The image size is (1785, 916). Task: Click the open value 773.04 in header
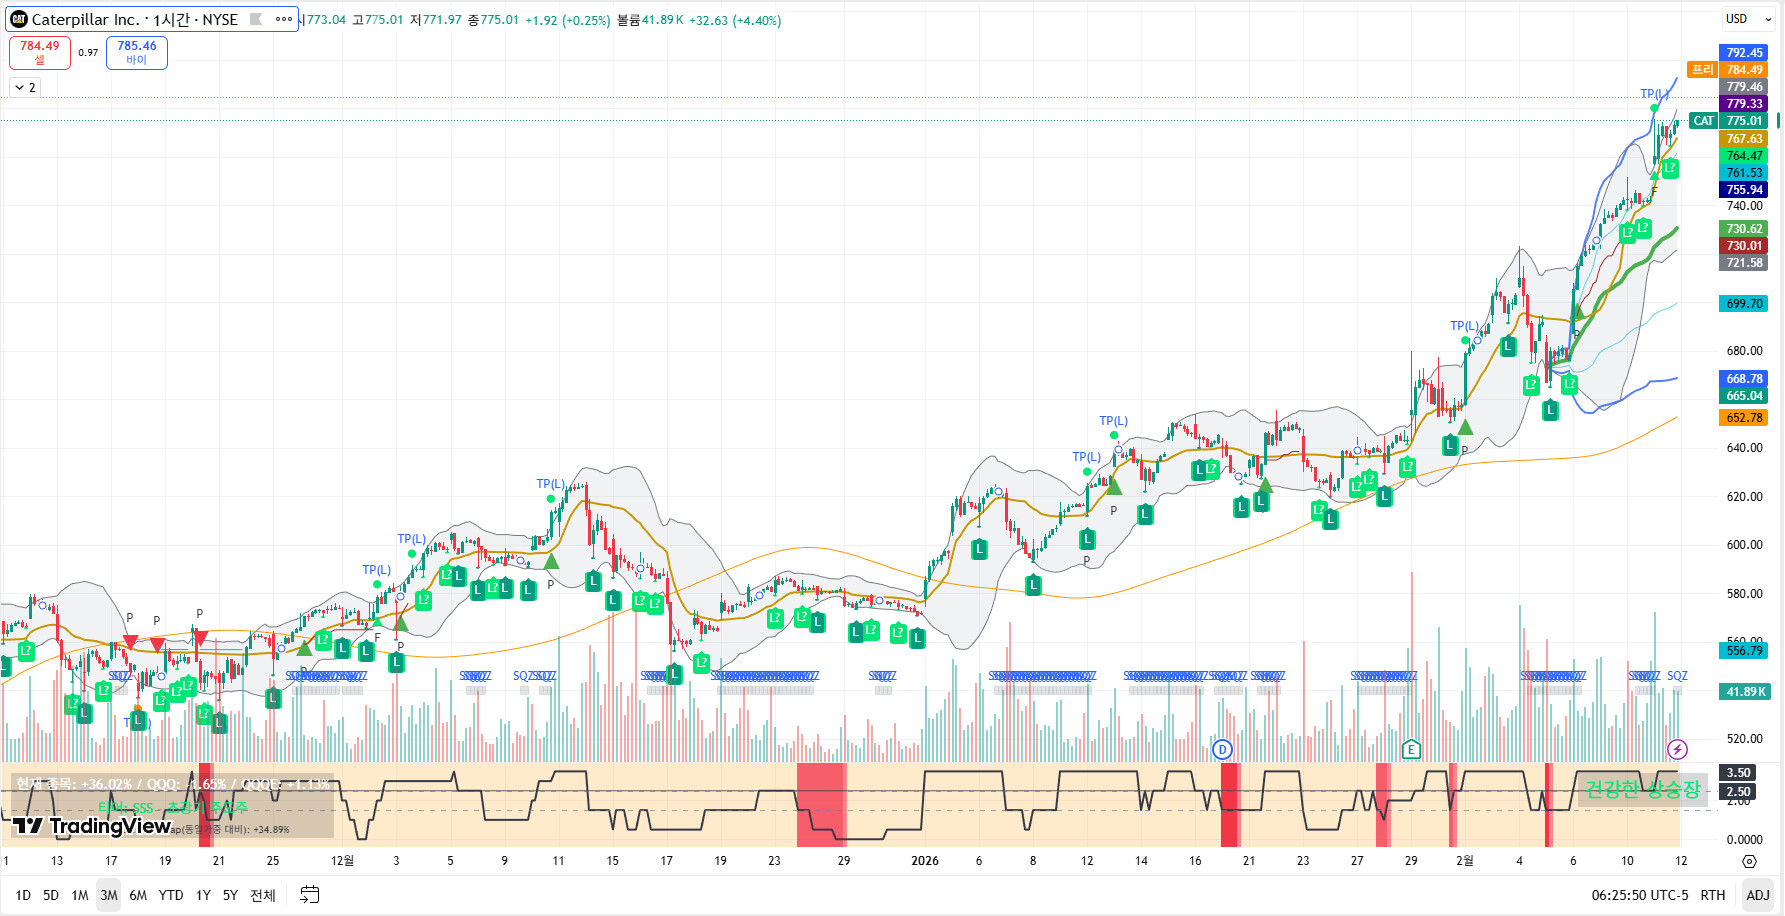[x=326, y=20]
